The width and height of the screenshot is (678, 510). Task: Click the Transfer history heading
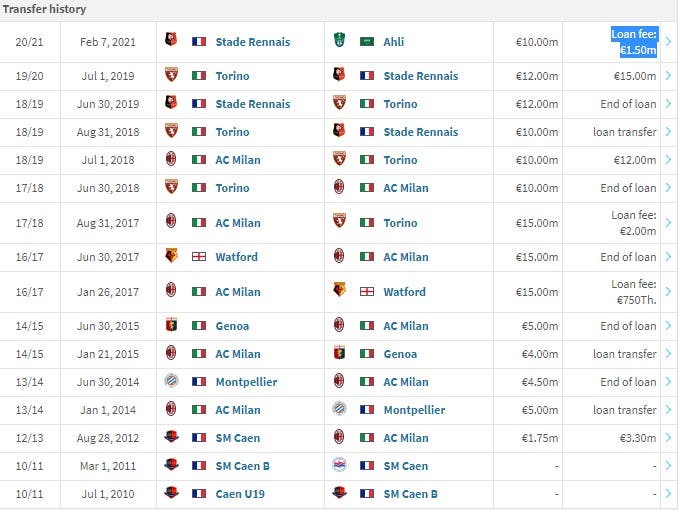point(45,9)
